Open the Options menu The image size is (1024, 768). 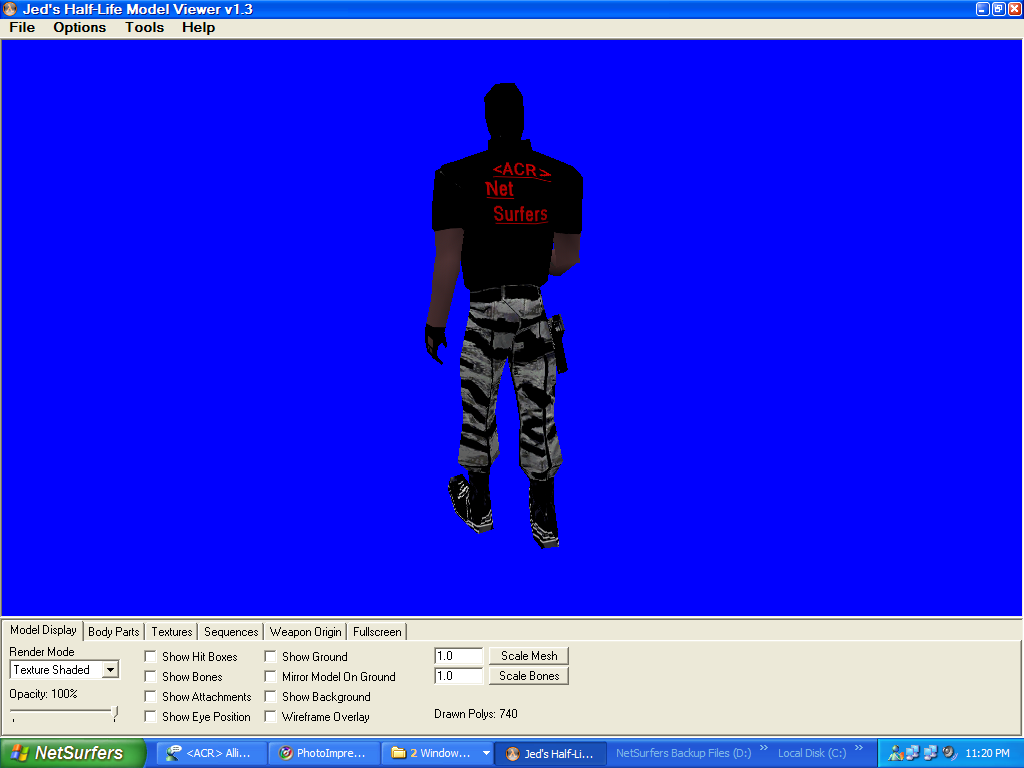click(x=80, y=27)
